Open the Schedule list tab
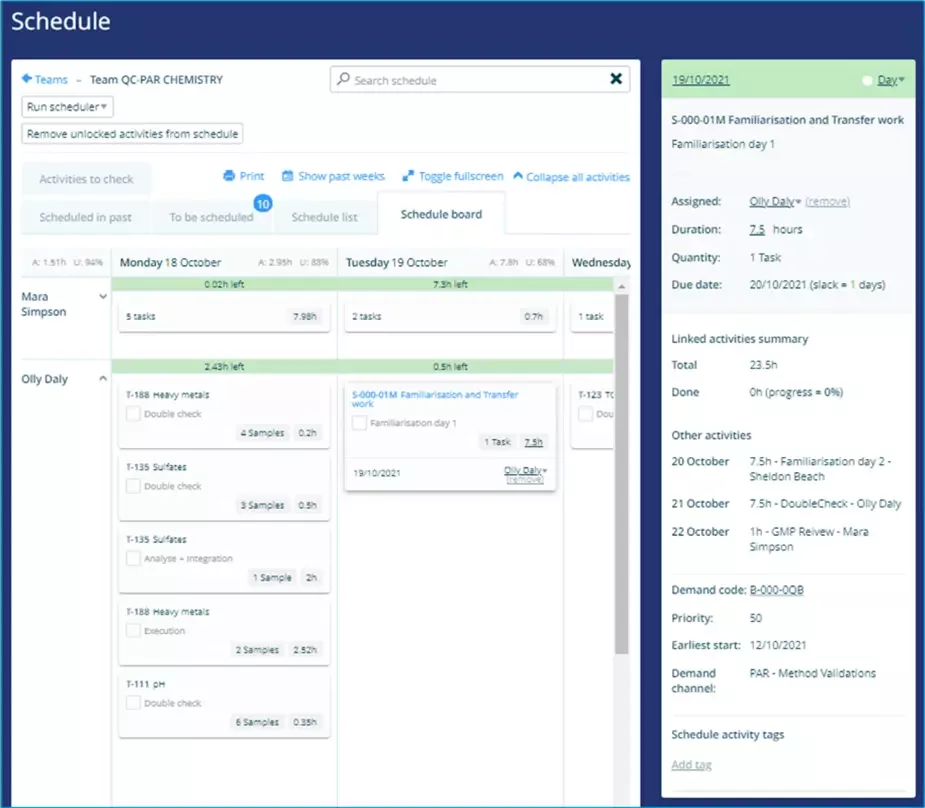 click(x=324, y=217)
